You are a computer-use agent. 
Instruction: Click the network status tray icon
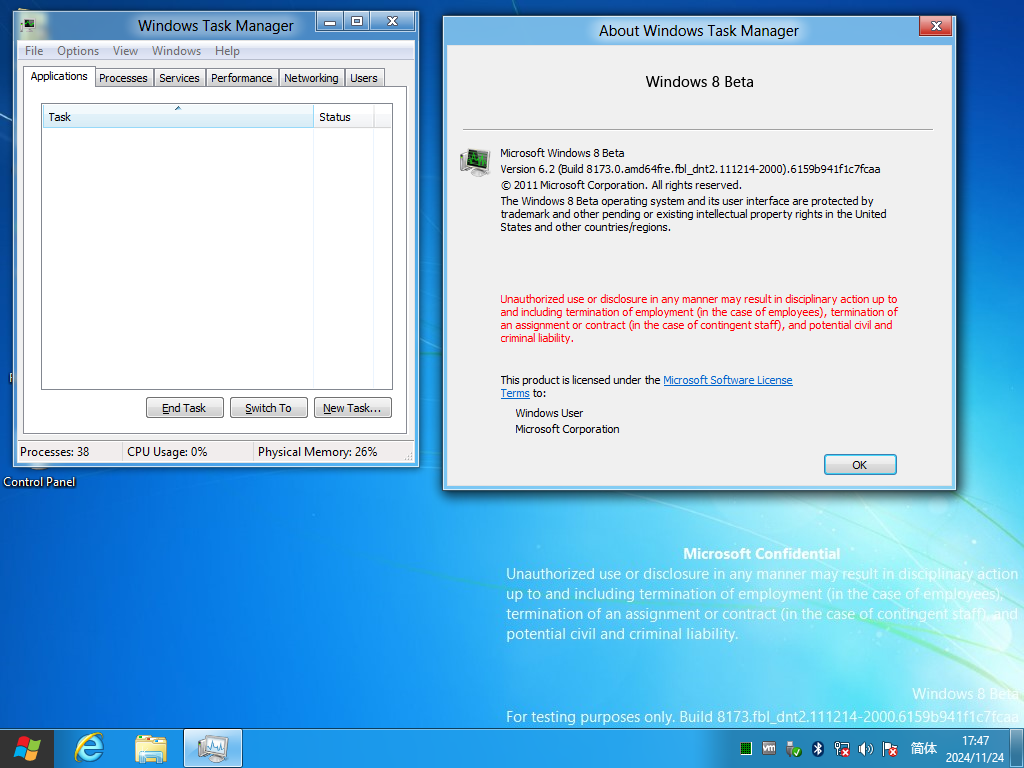842,748
